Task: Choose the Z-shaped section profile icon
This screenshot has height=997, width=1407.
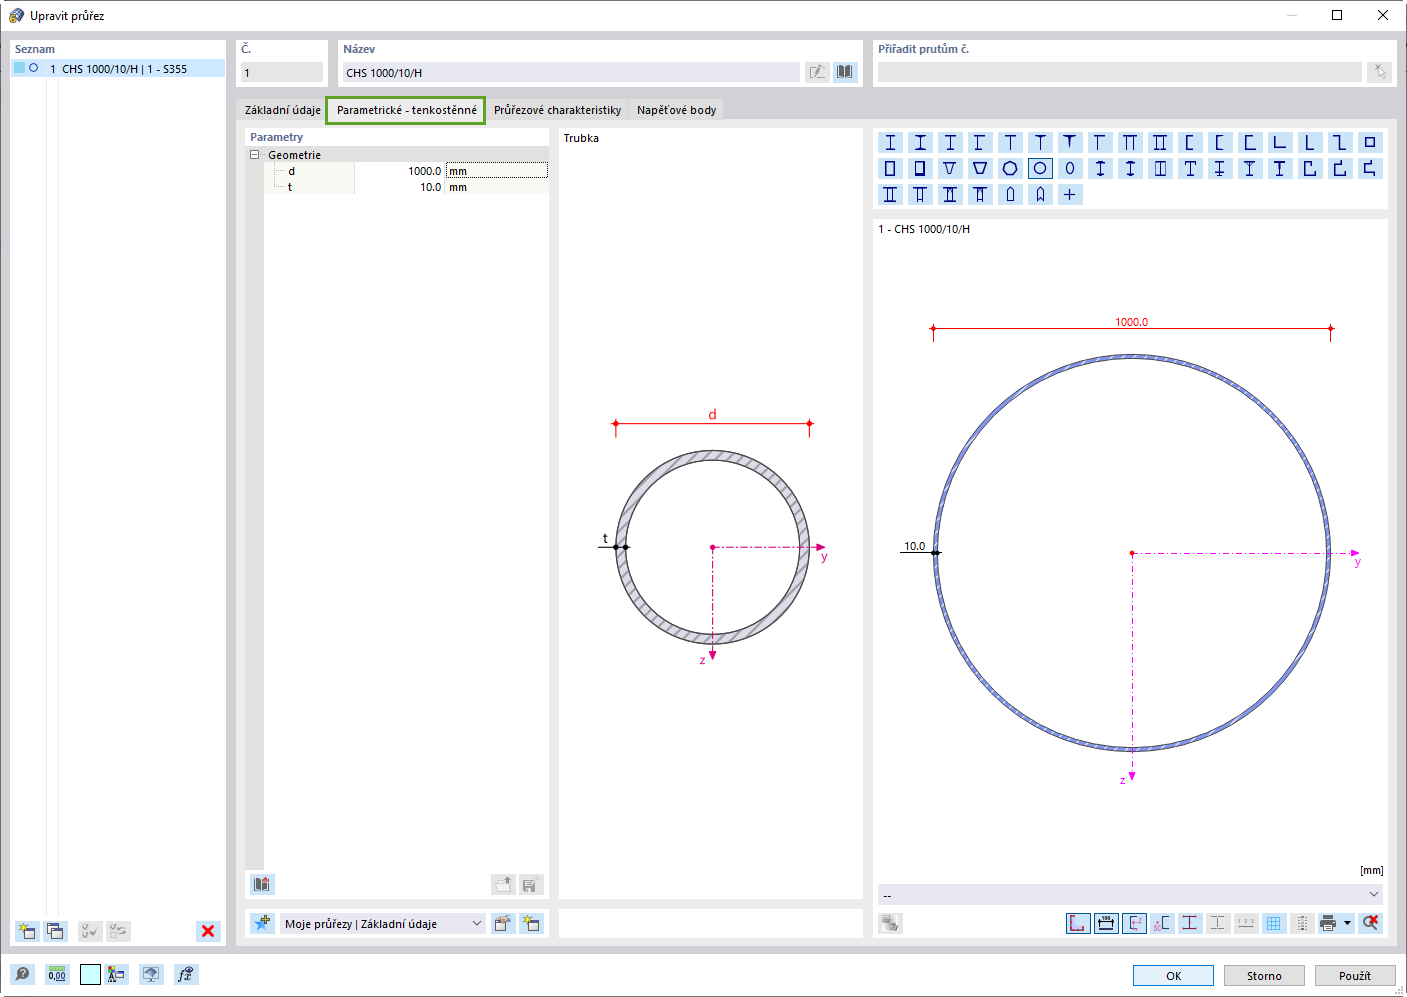Action: pyautogui.click(x=1340, y=143)
